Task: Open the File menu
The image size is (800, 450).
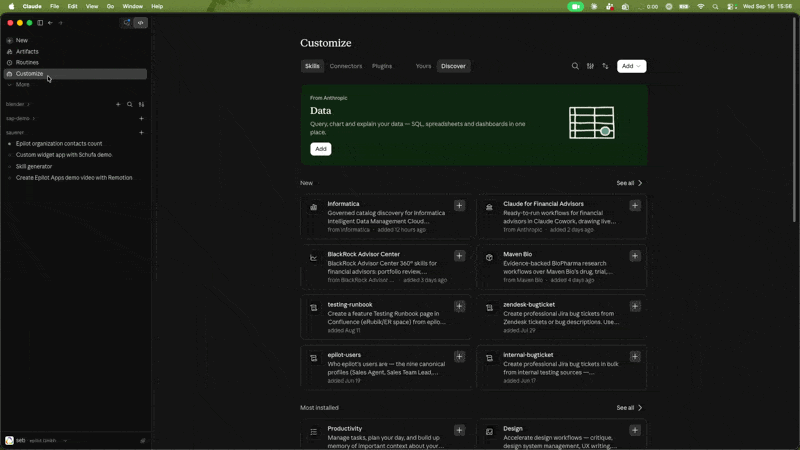Action: [x=54, y=7]
